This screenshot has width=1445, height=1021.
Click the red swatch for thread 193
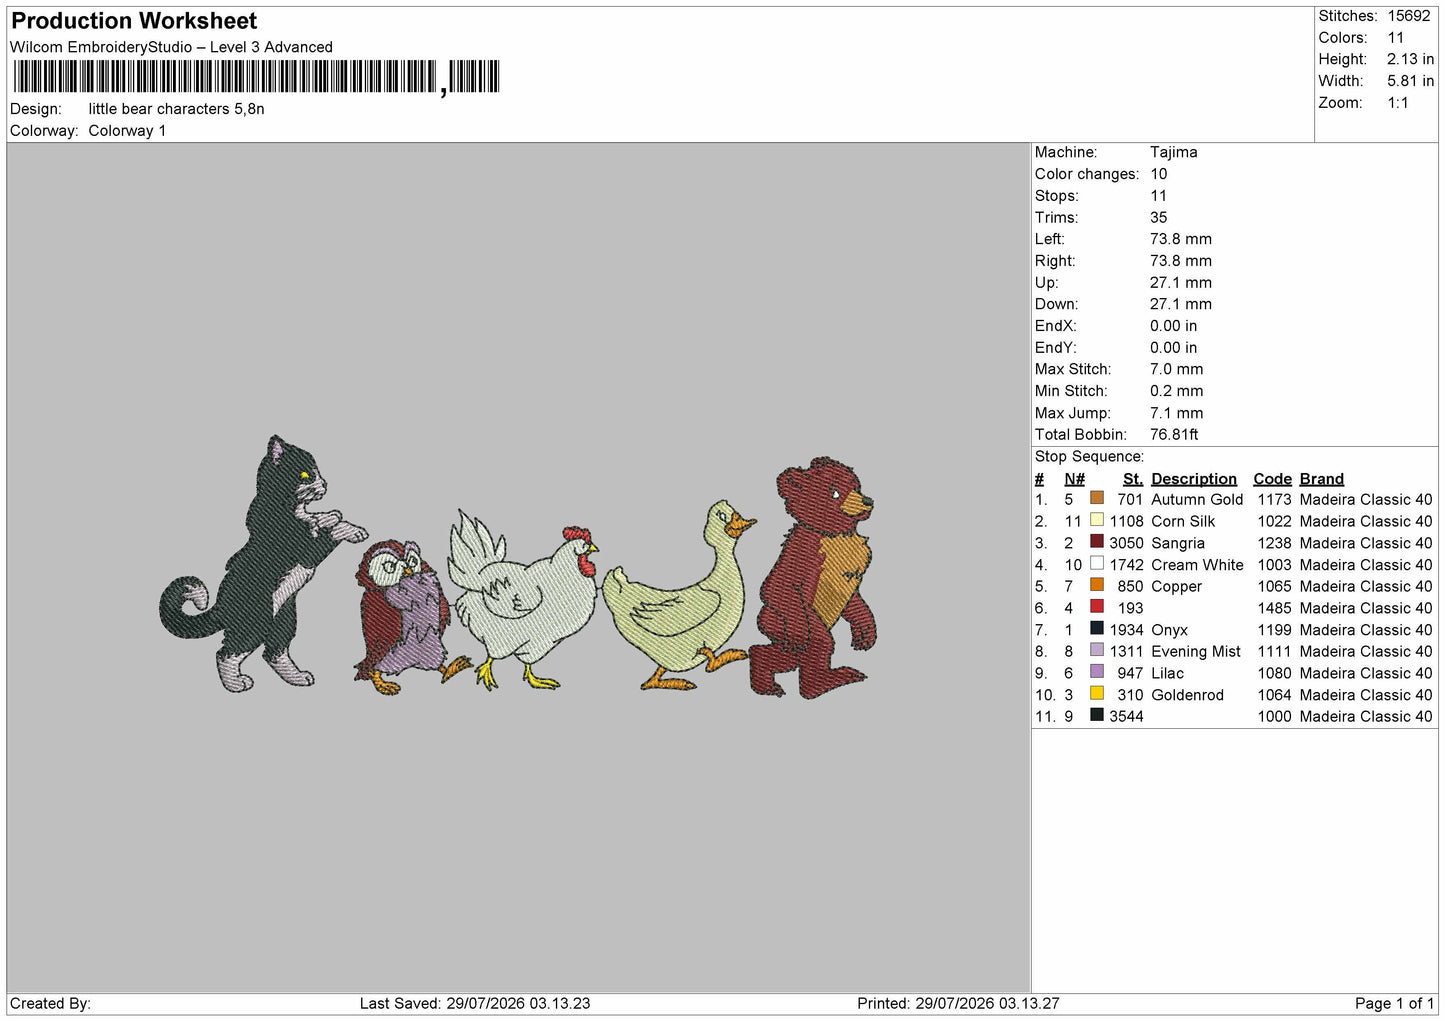[x=1097, y=607]
